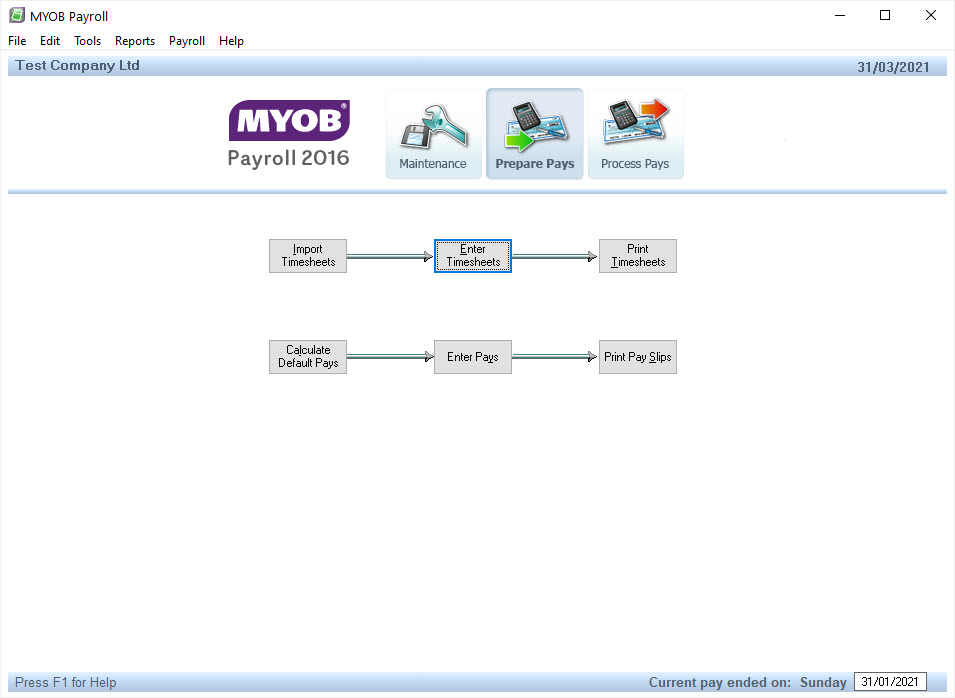Open the Reports menu

tap(135, 41)
